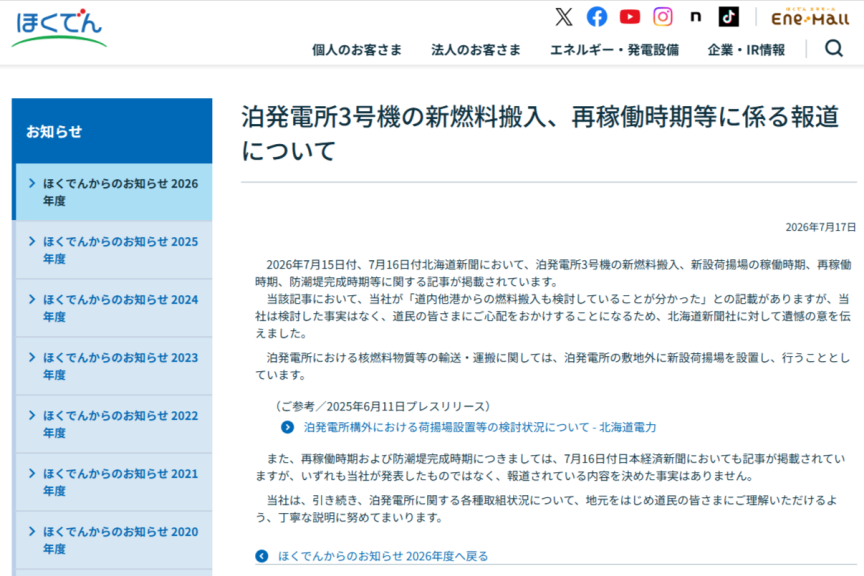Open the Instagram social icon
This screenshot has width=864, height=576.
point(663,17)
